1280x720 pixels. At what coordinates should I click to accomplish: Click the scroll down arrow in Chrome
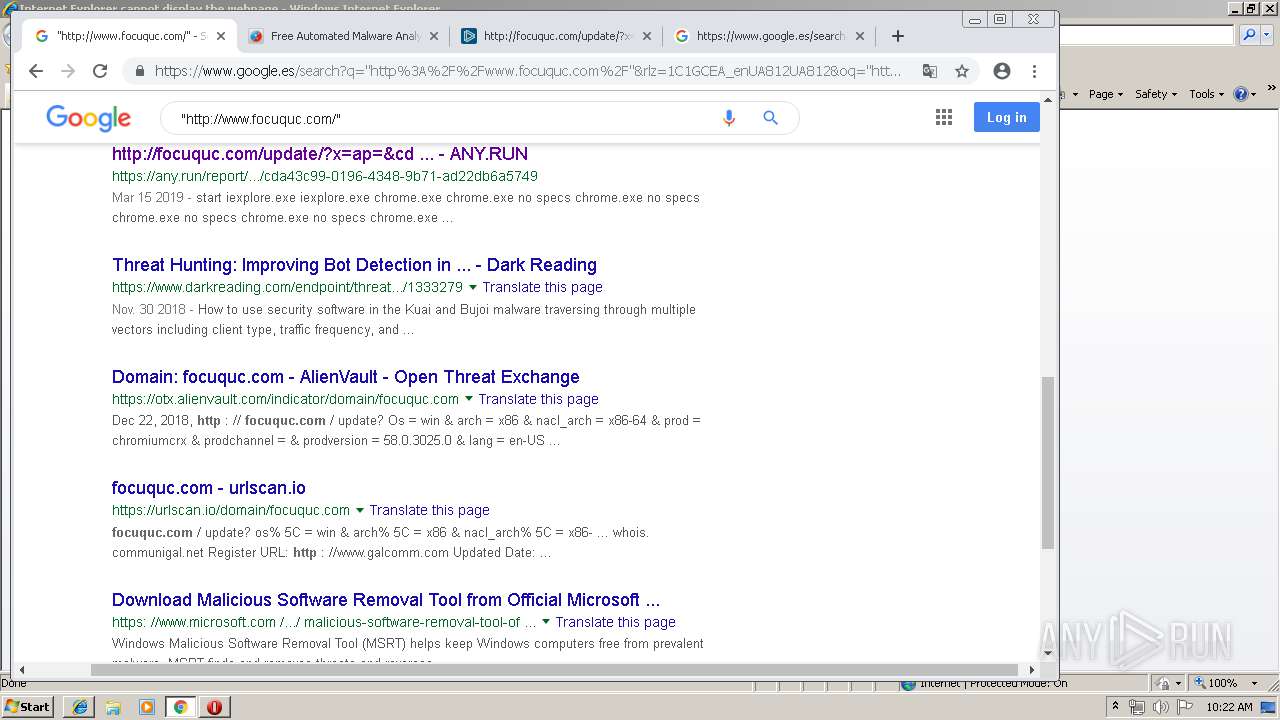1048,654
